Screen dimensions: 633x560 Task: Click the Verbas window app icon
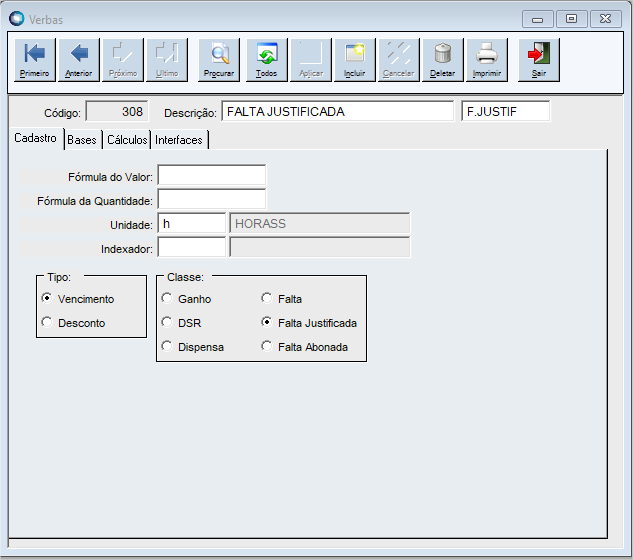(17, 19)
